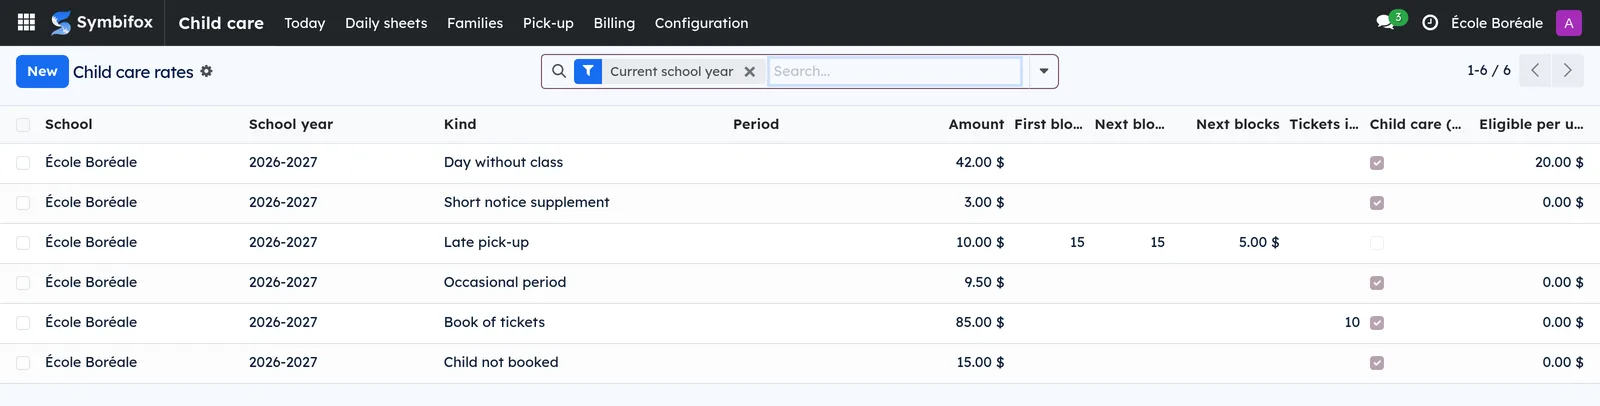Click the 20.00 $ eligible amount cell
Image resolution: width=1600 pixels, height=406 pixels.
1559,162
